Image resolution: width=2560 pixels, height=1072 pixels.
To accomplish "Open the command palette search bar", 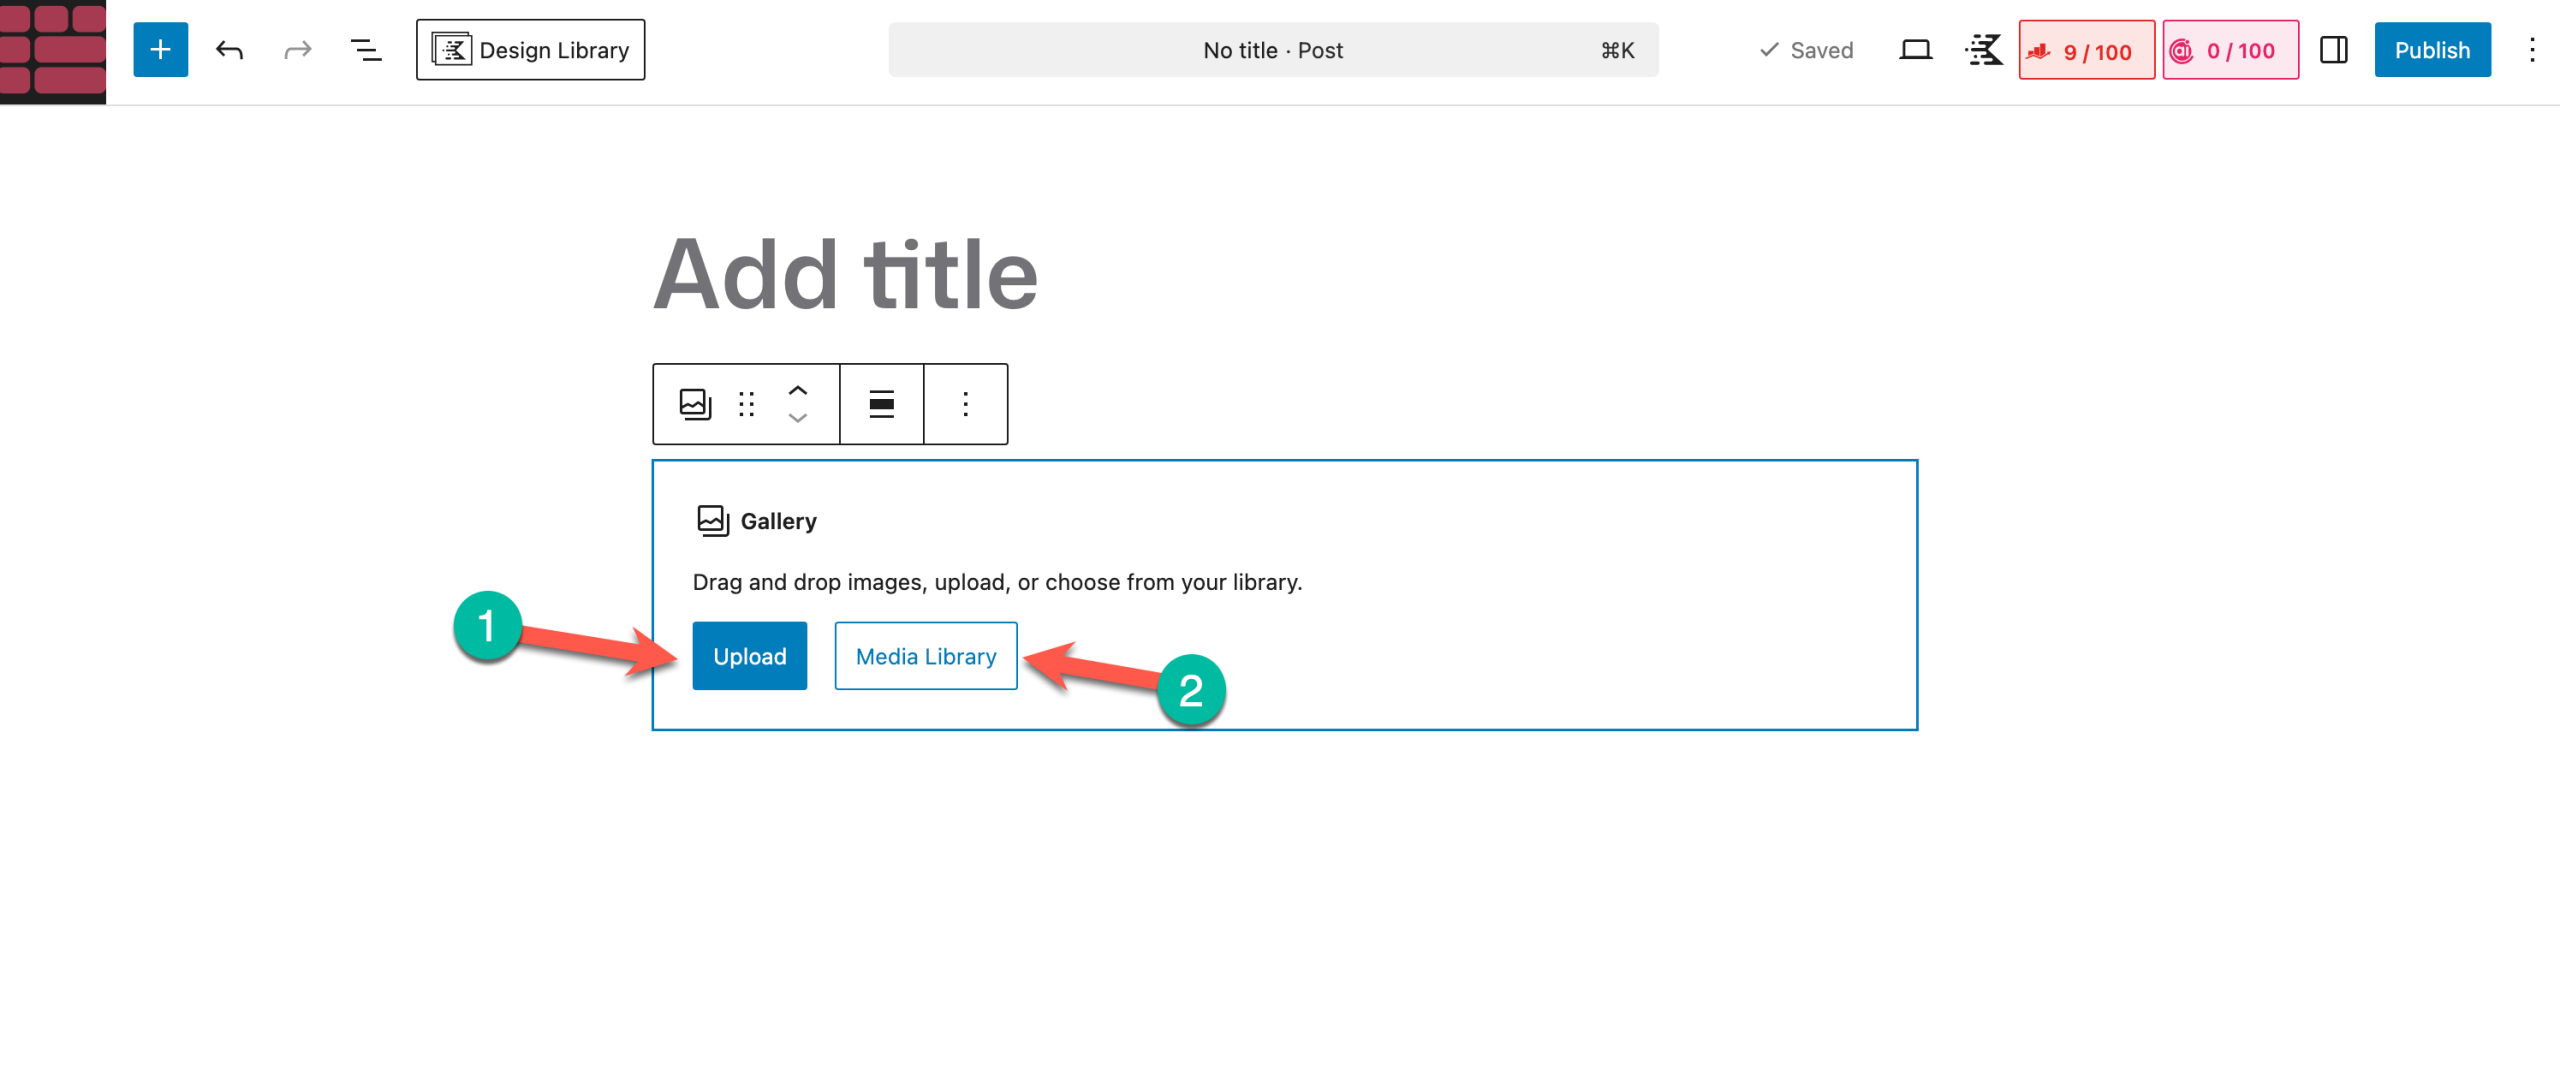I will [x=1272, y=50].
